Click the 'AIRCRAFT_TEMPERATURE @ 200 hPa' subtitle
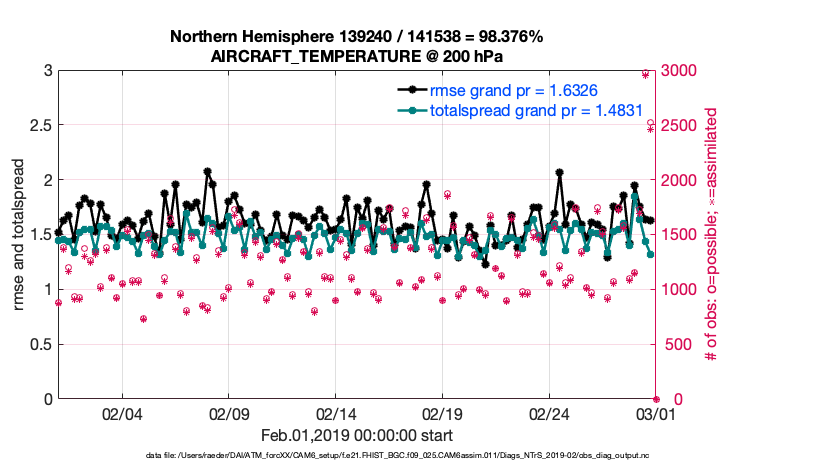This screenshot has width=830, height=470. (356, 56)
